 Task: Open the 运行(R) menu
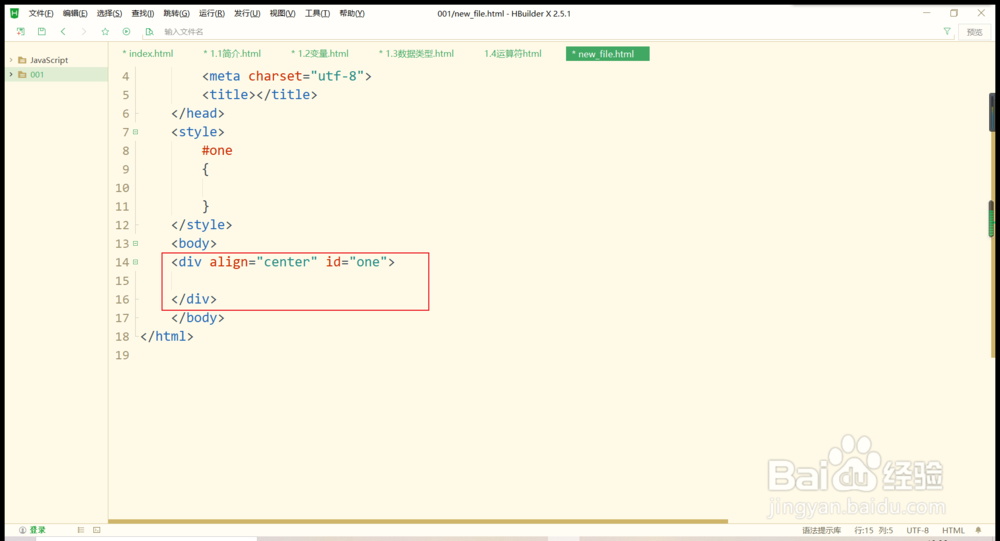pyautogui.click(x=212, y=13)
